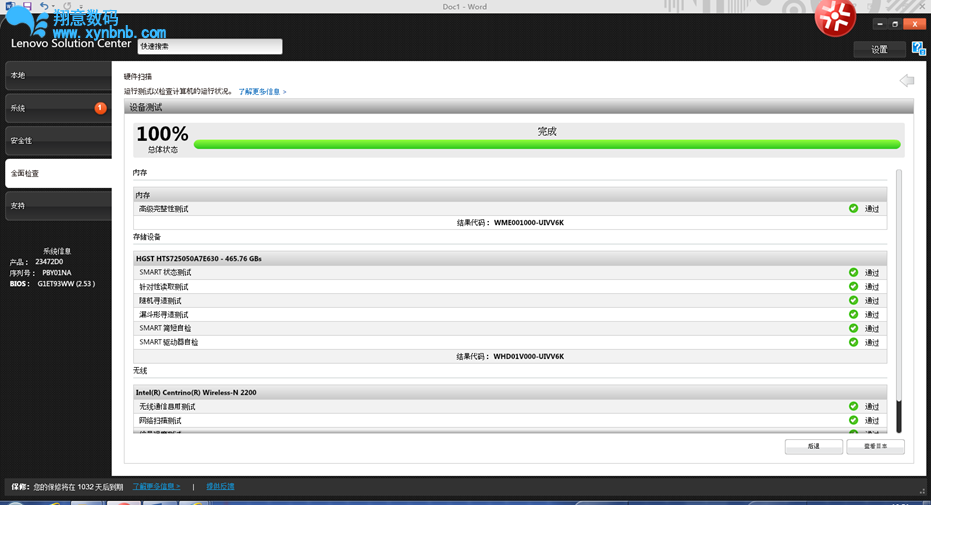Click the 100% overall status value

click(x=162, y=133)
